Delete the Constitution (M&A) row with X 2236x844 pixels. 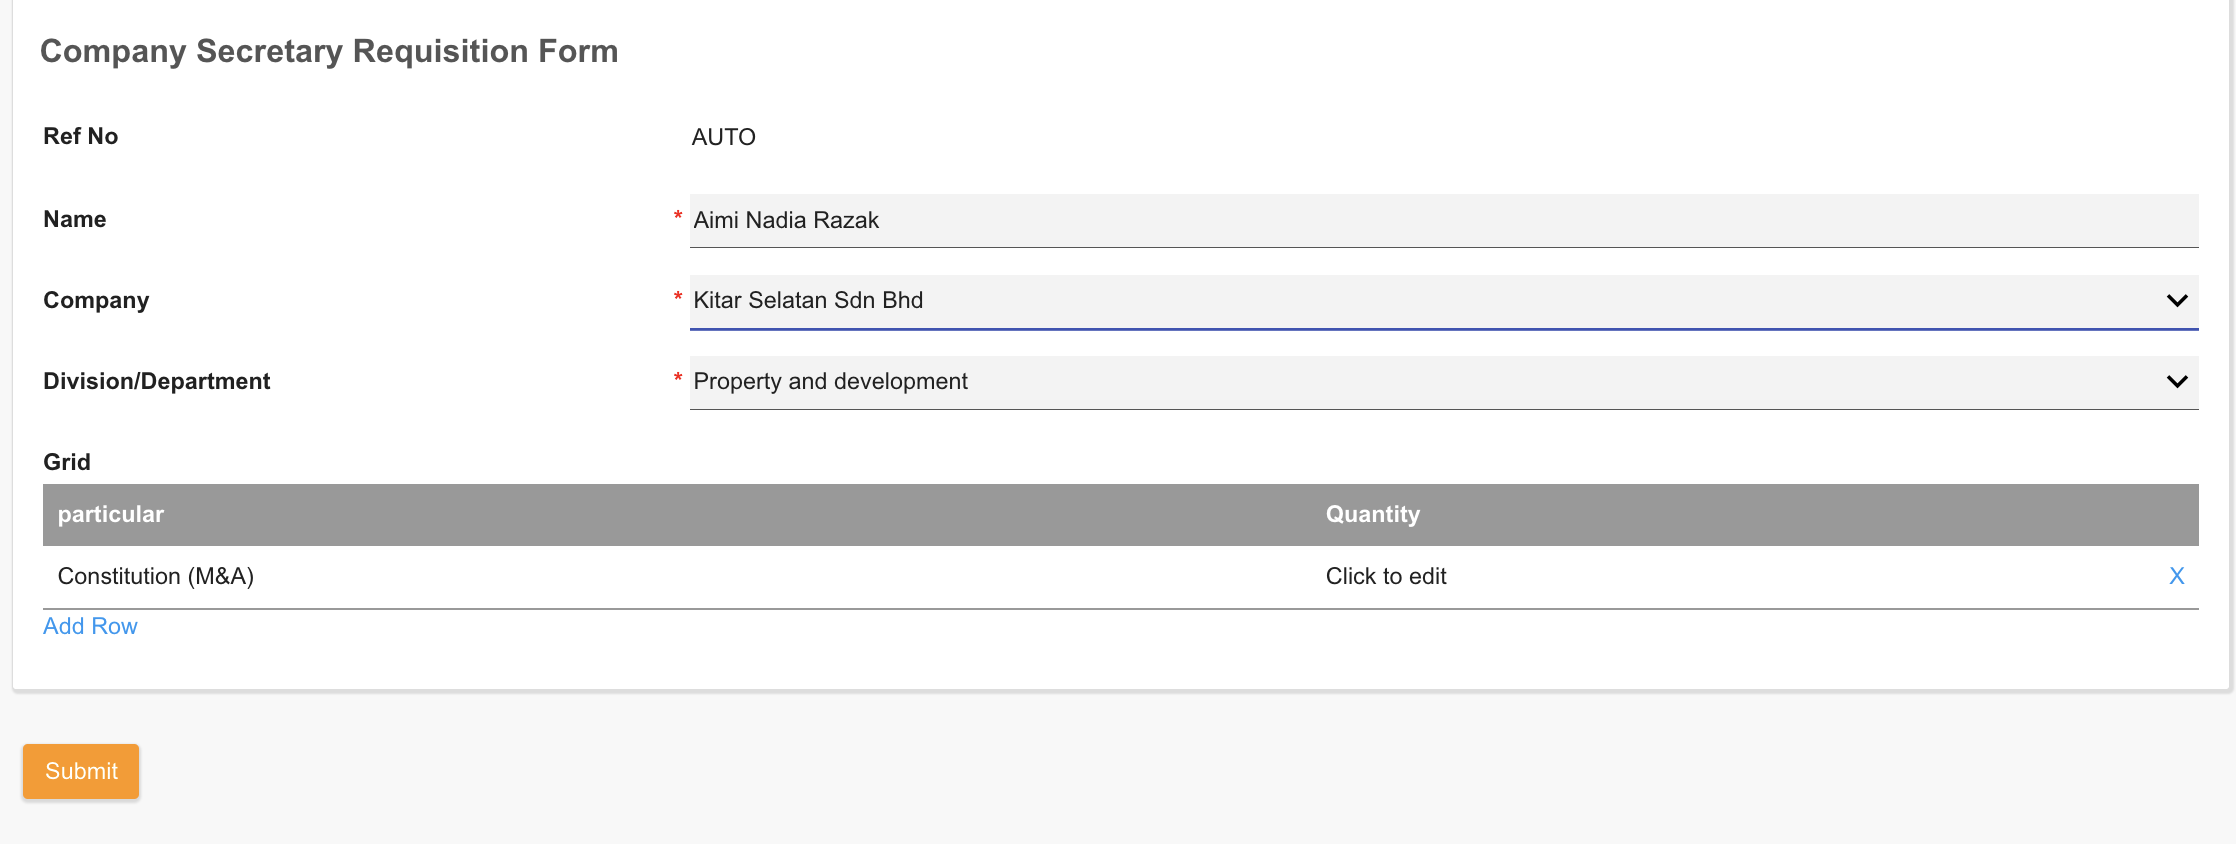click(2176, 576)
